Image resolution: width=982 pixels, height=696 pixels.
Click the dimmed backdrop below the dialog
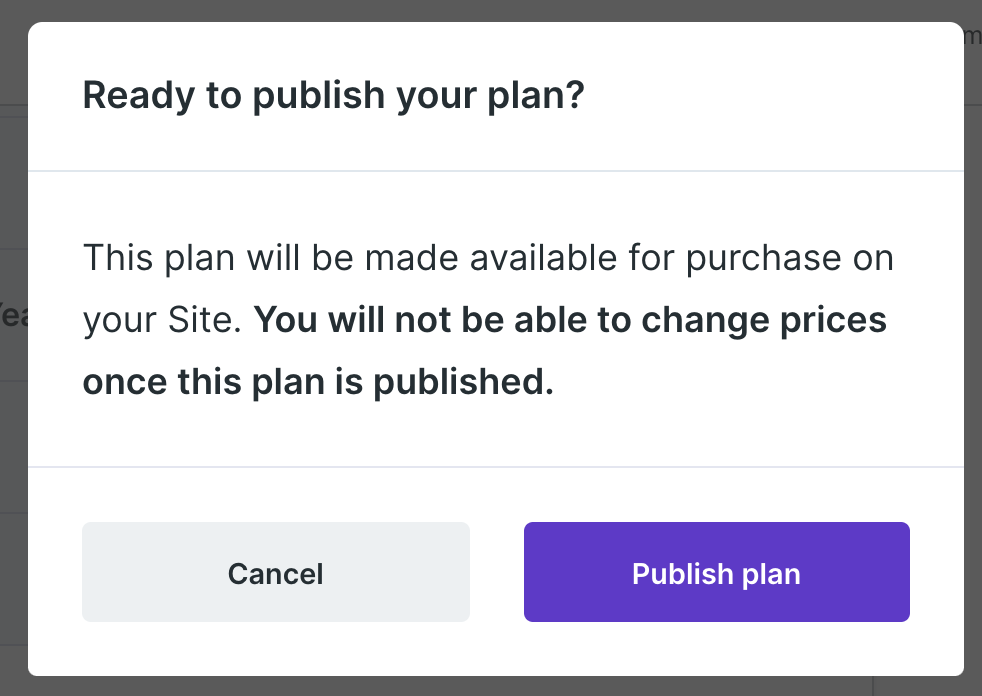(x=490, y=687)
